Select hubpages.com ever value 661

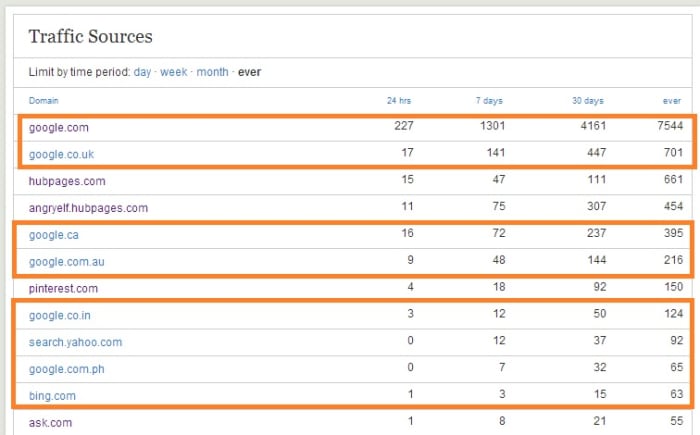pyautogui.click(x=673, y=180)
